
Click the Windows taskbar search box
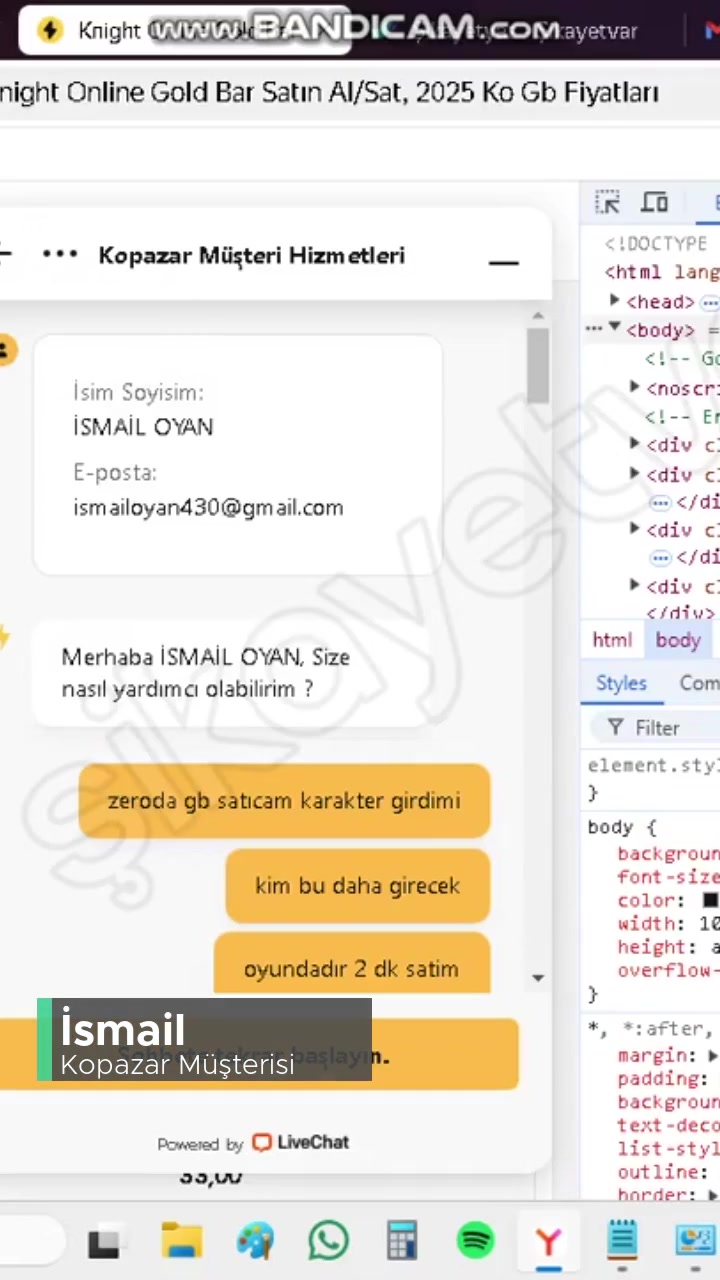30,1242
